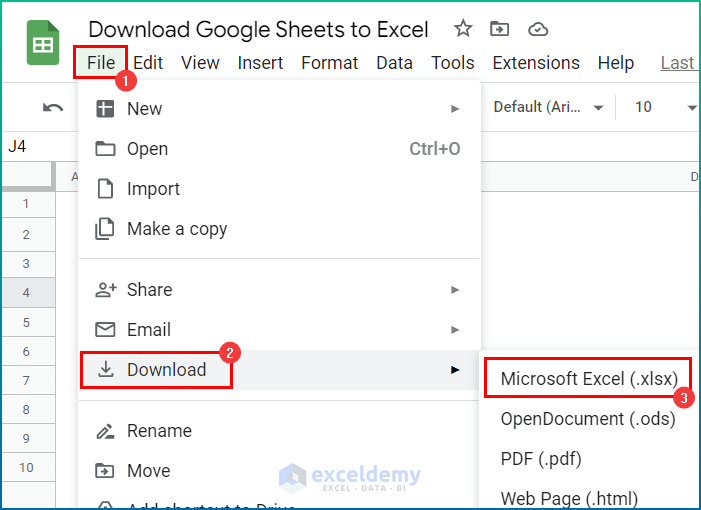
Task: Open the File menu
Action: point(101,63)
